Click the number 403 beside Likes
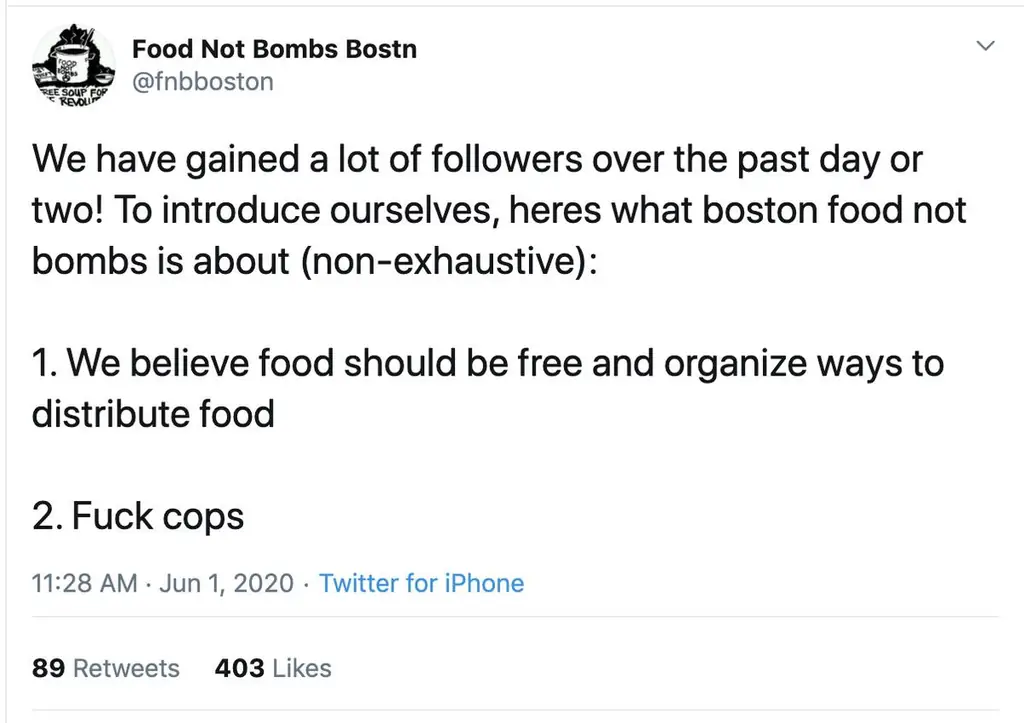The width and height of the screenshot is (1024, 723). point(240,668)
